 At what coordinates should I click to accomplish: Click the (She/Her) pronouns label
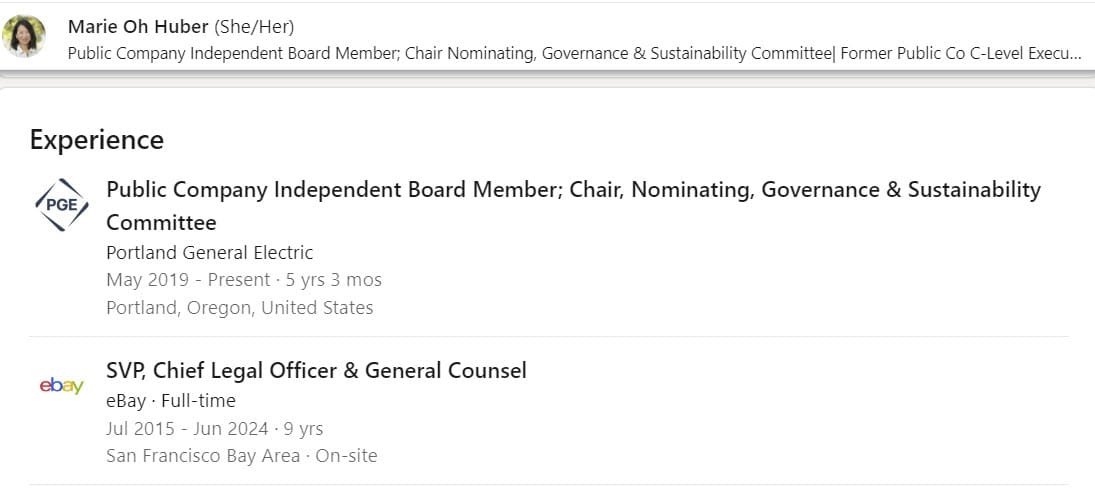(x=254, y=27)
